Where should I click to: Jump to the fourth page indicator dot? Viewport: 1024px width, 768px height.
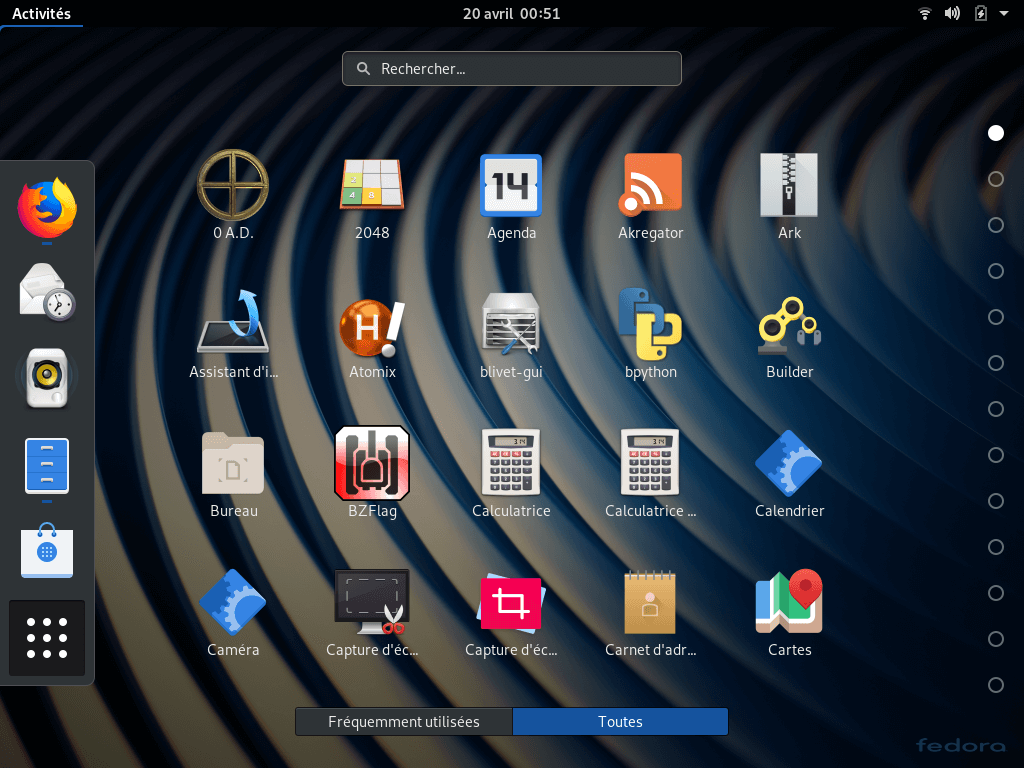click(x=995, y=271)
